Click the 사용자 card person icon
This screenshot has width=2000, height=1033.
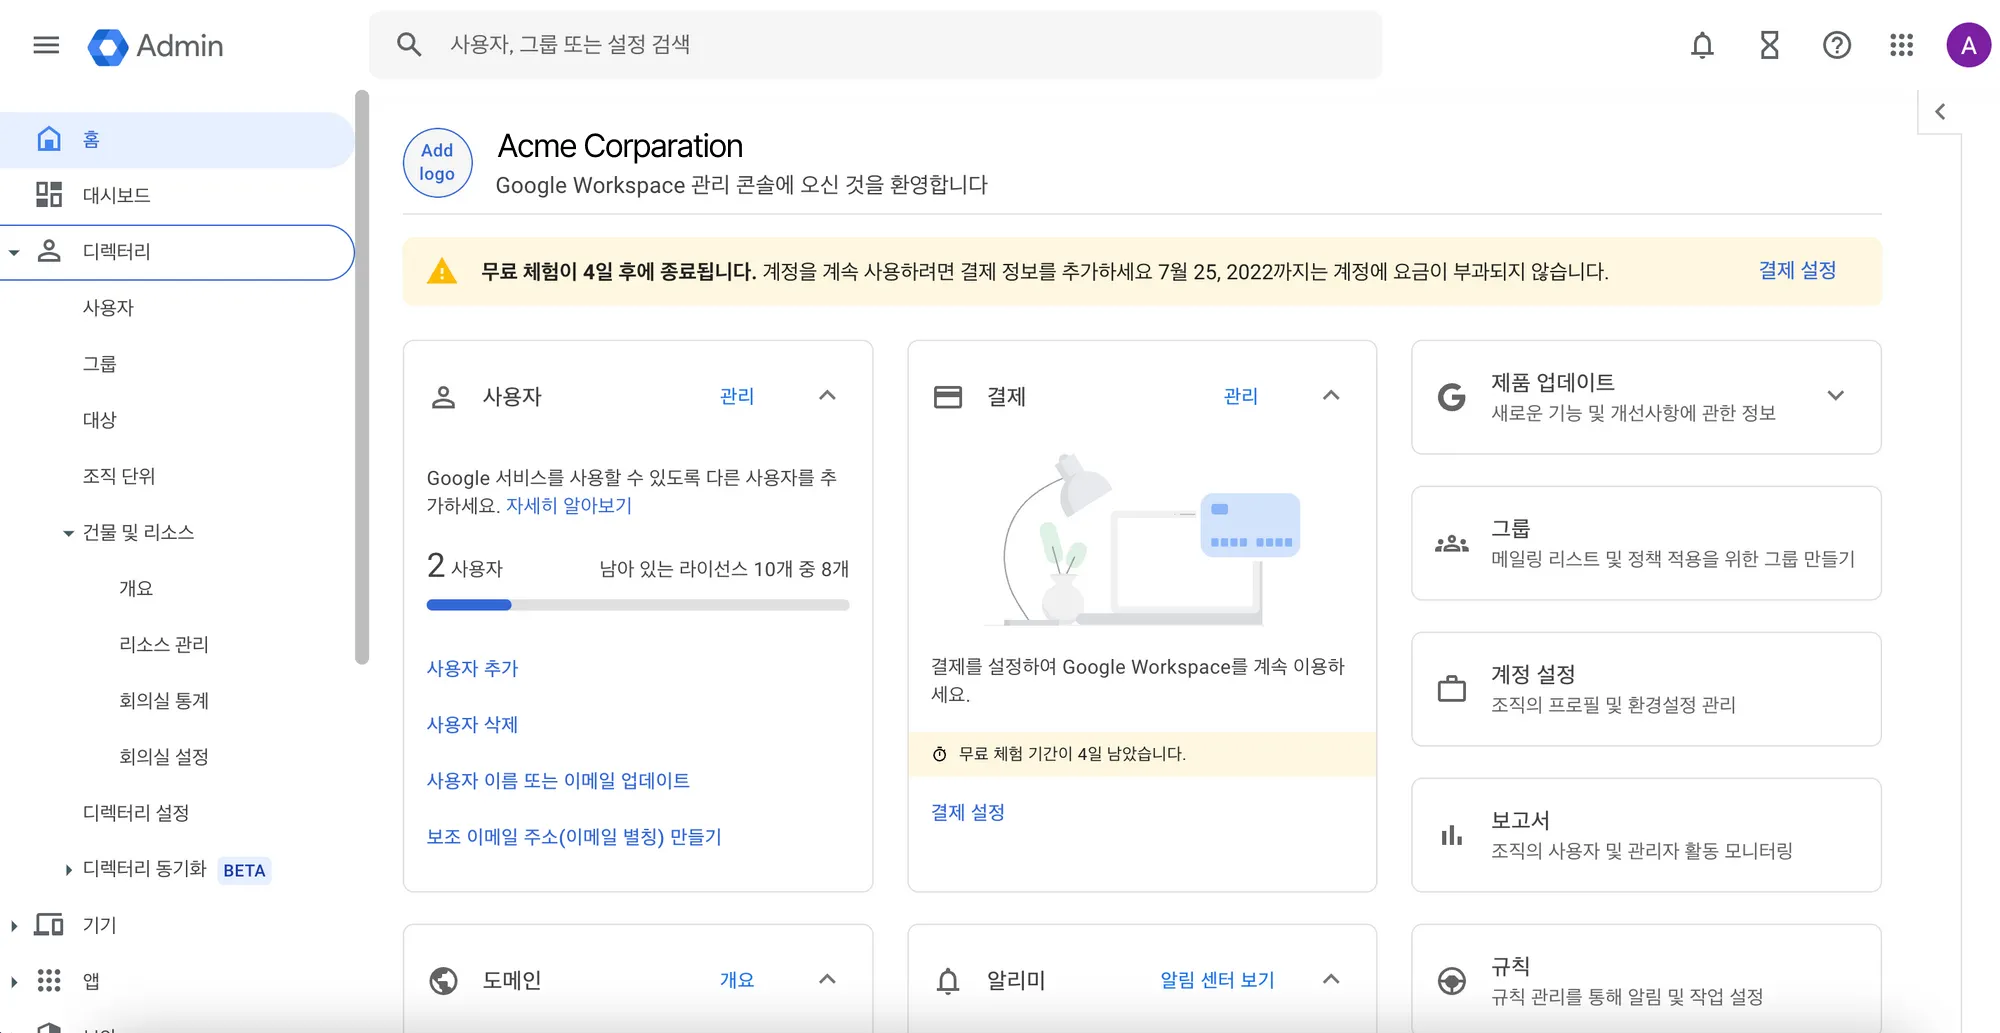[443, 397]
